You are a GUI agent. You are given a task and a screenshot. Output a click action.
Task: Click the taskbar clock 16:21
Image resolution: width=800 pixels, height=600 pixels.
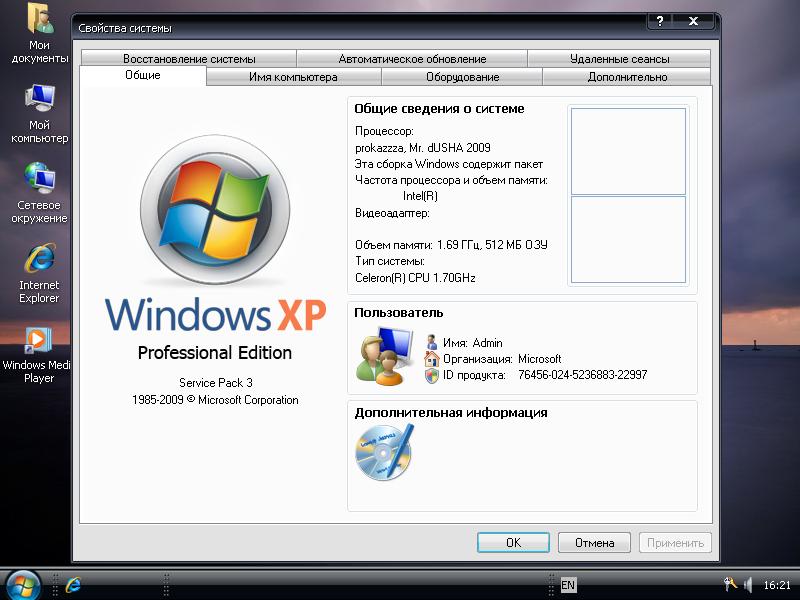pyautogui.click(x=777, y=585)
